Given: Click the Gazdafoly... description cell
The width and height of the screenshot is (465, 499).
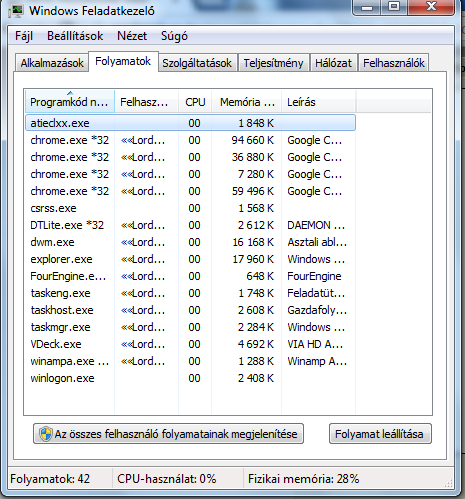Looking at the screenshot, I should pos(317,310).
